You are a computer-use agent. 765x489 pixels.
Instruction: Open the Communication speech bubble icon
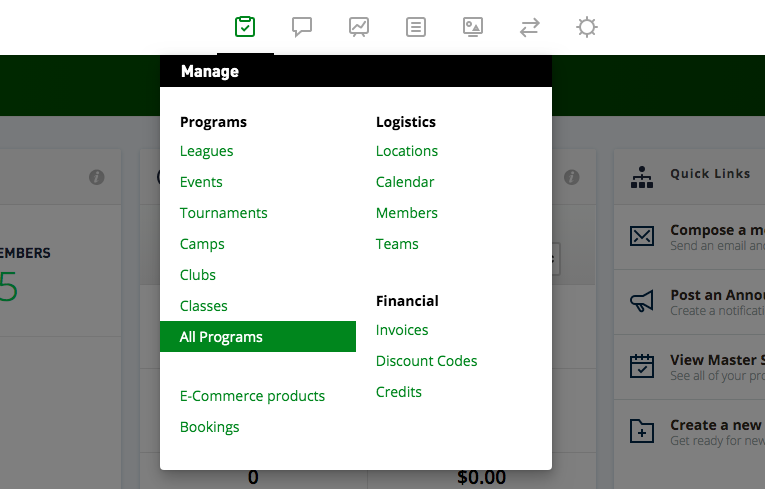pyautogui.click(x=302, y=27)
